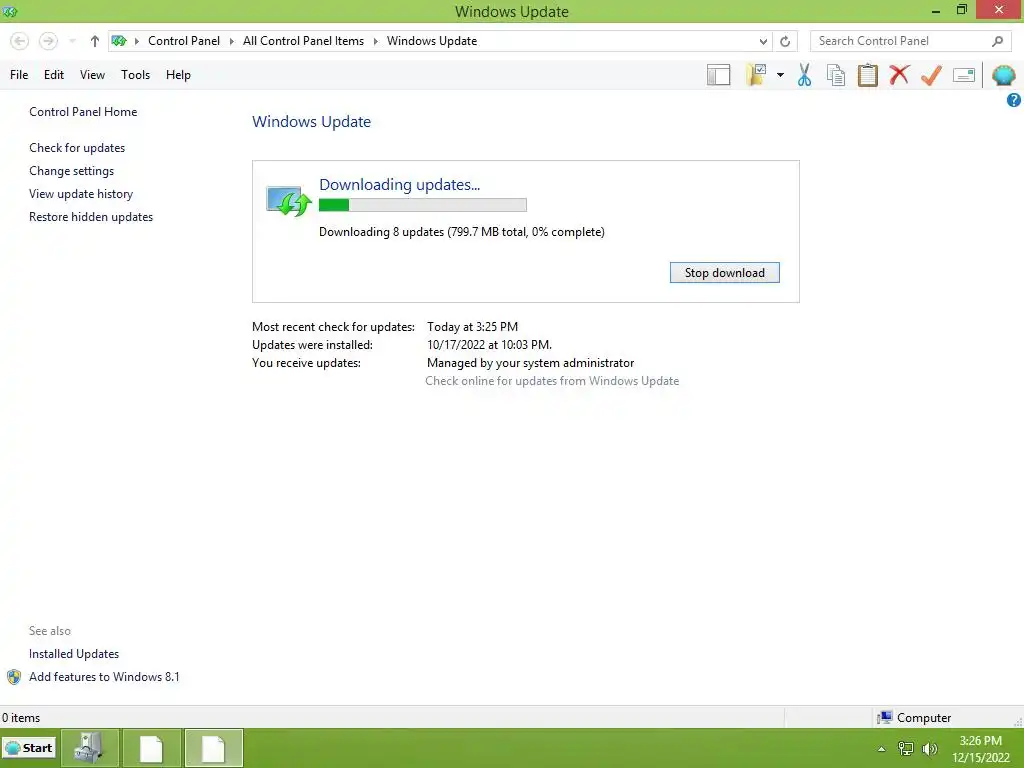Click the update download progress bar
Viewport: 1024px width, 768px height.
tap(423, 205)
